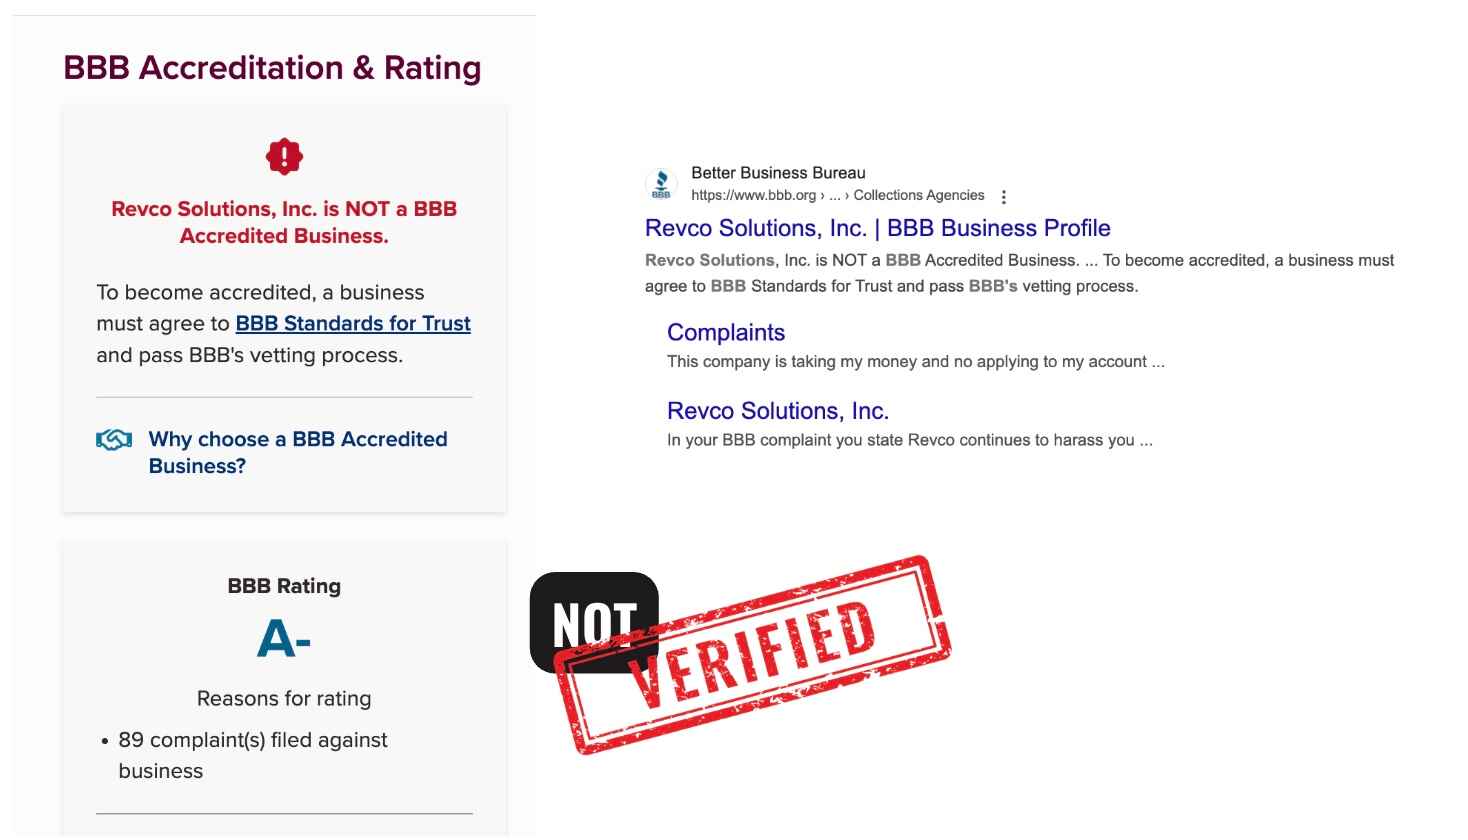
Task: Click the red alert badge icon
Action: (x=284, y=157)
